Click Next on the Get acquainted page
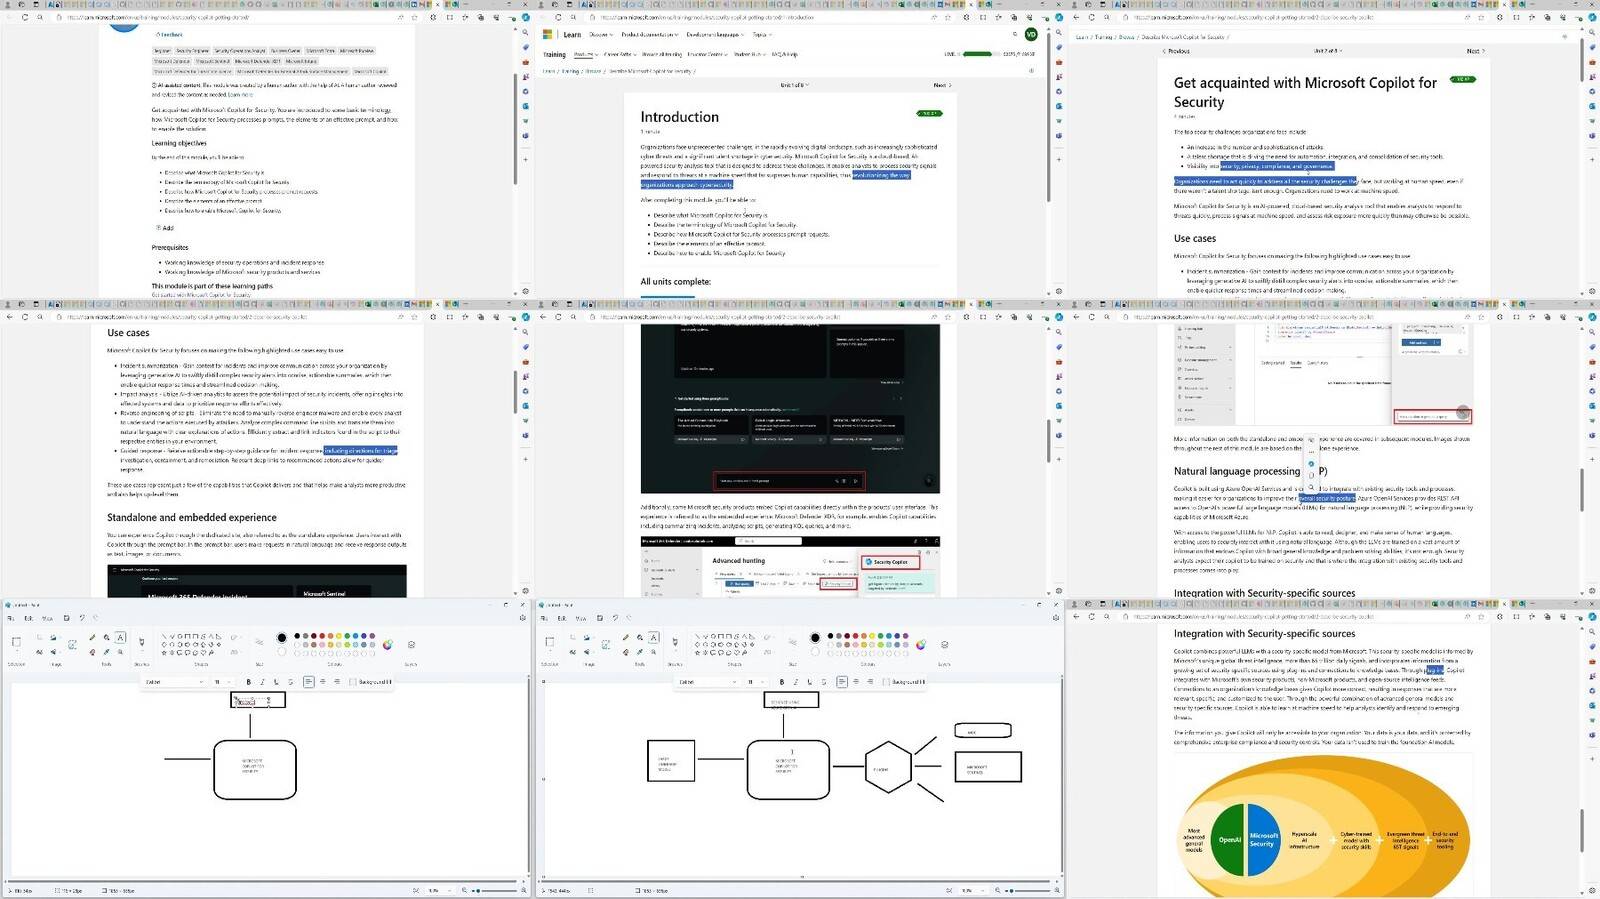The image size is (1600, 899). pos(1475,51)
